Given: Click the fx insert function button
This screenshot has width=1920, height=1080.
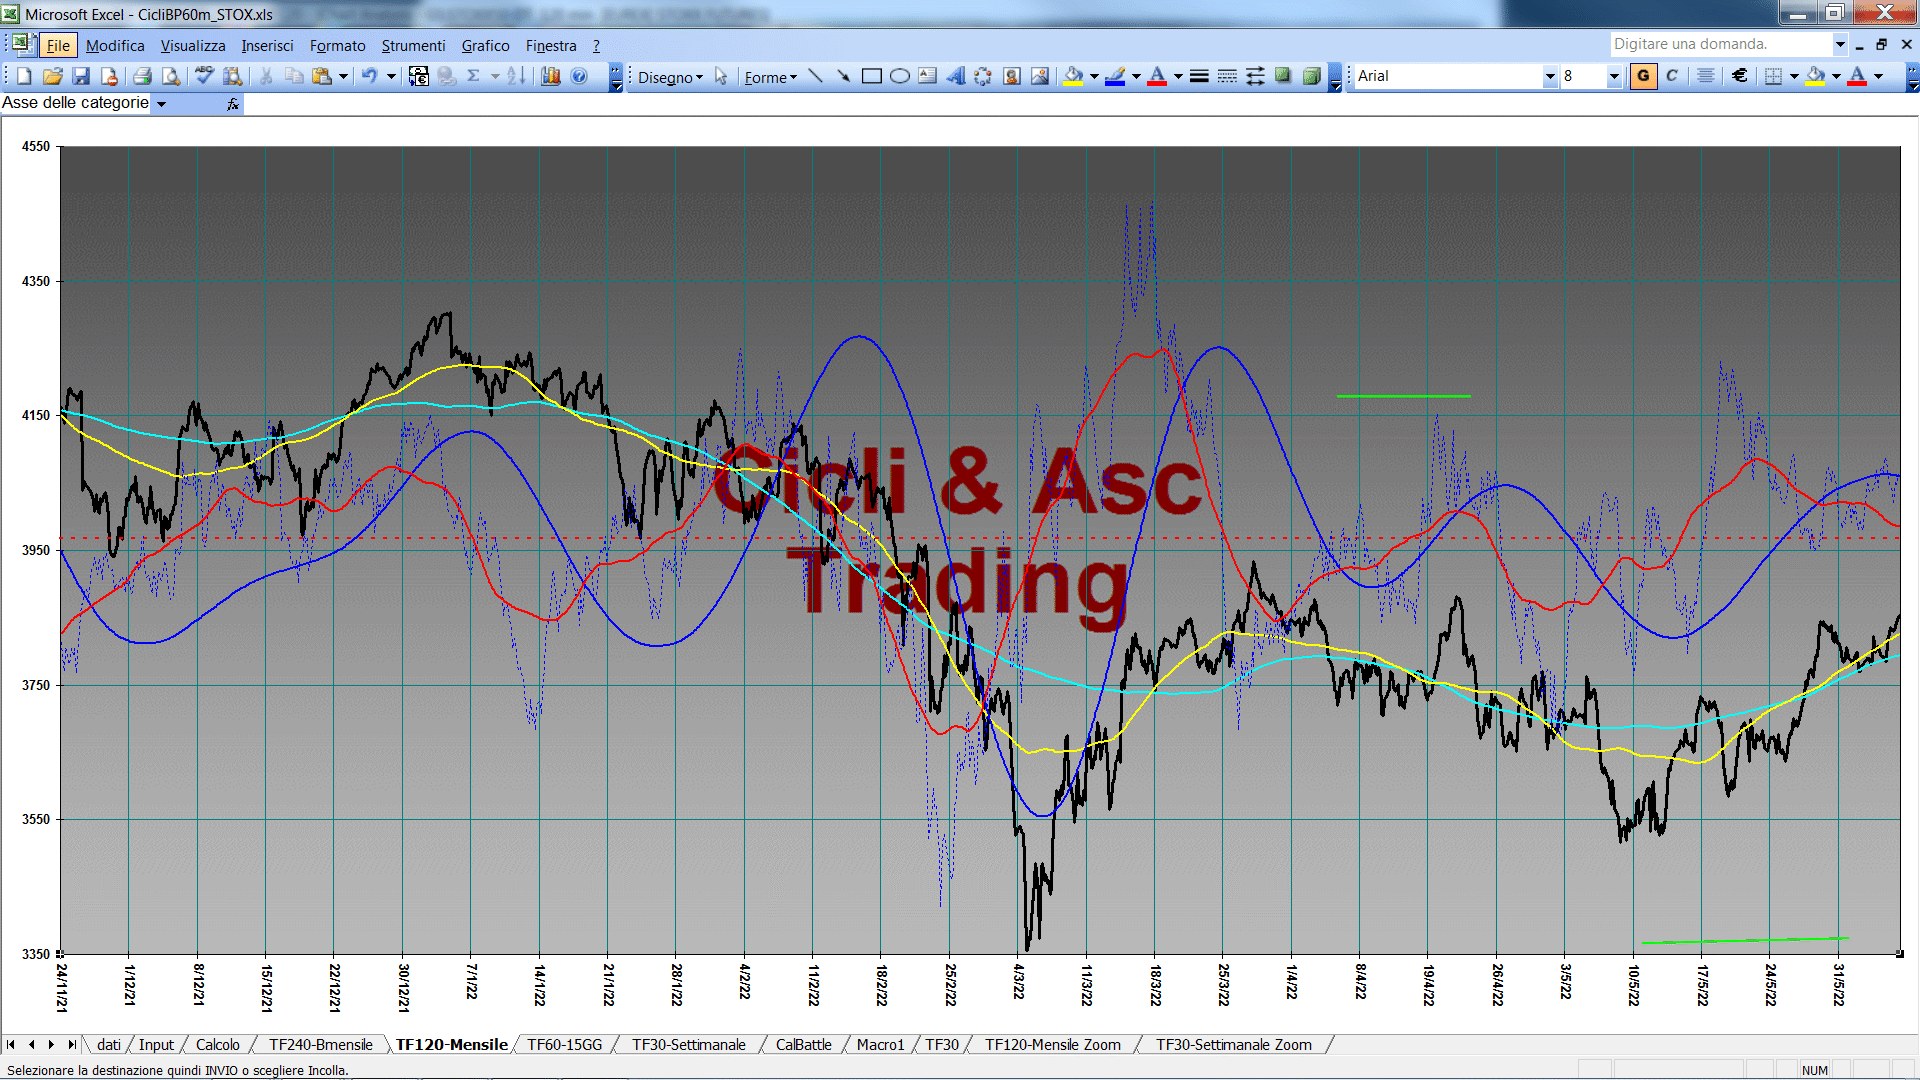Looking at the screenshot, I should (233, 104).
